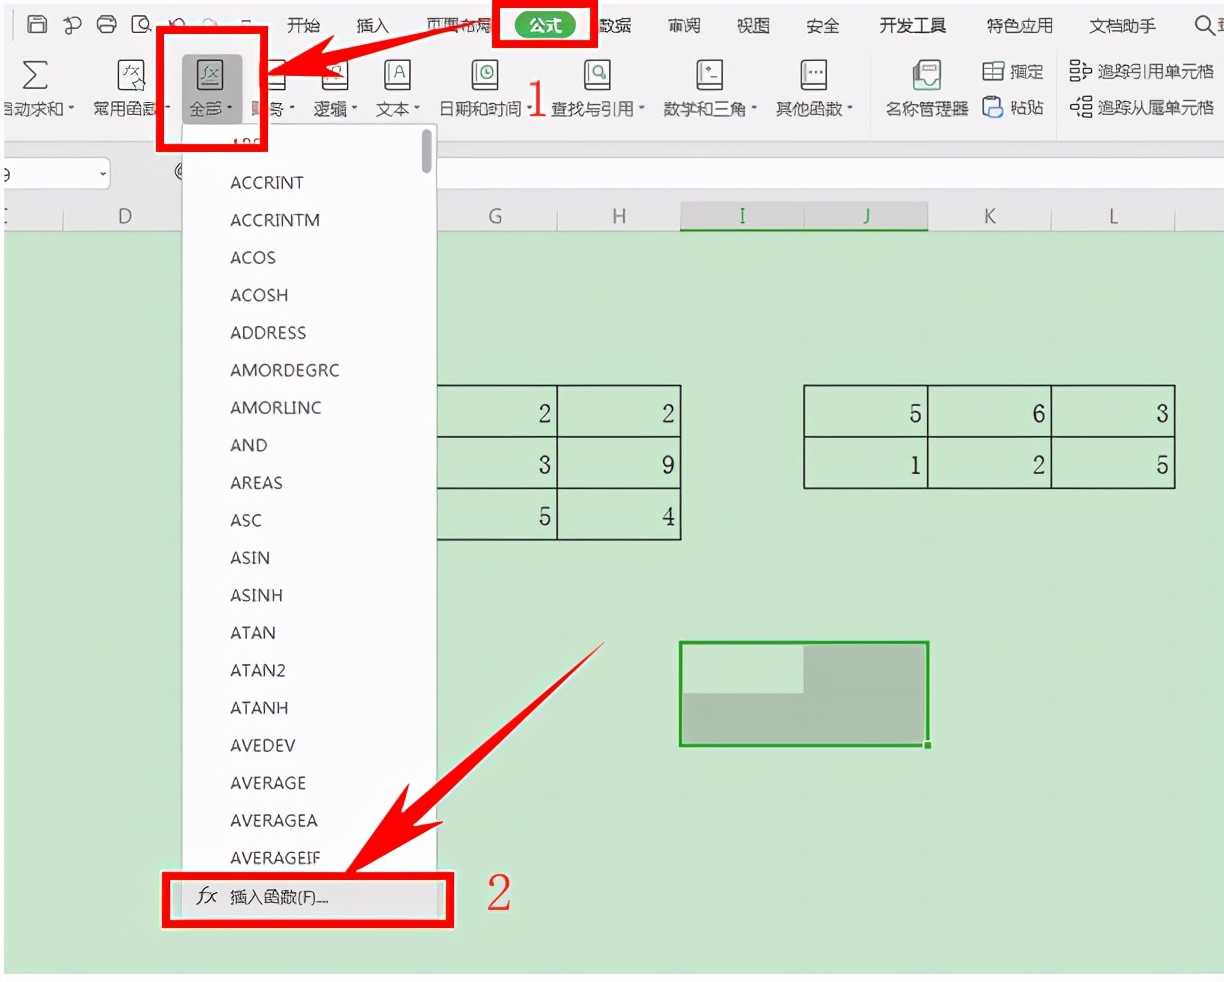The image size is (1224, 982).
Task: Click the 其他函数 other functions icon
Action: click(x=814, y=75)
